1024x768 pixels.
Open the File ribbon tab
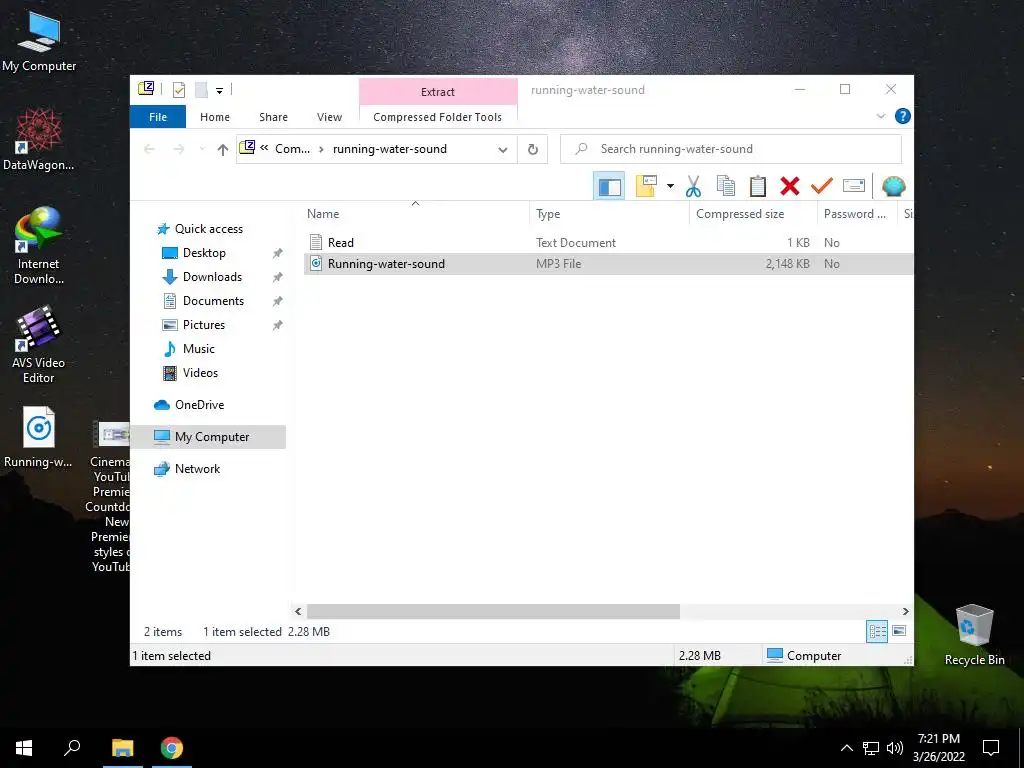coord(158,117)
